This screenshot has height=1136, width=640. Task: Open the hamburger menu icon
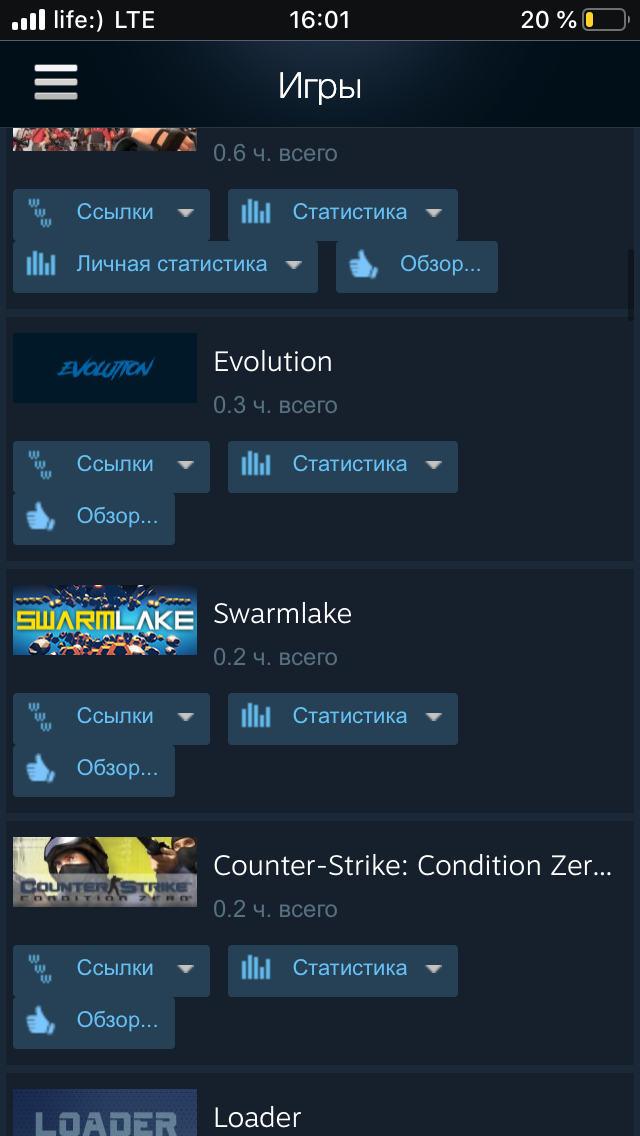click(56, 83)
